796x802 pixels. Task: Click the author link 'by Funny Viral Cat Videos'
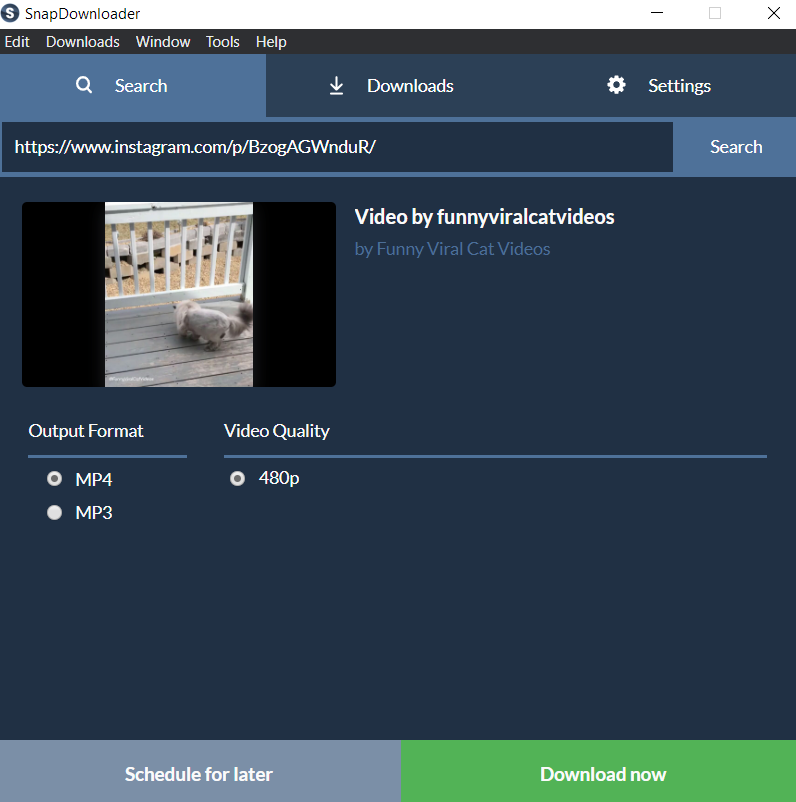[x=452, y=249]
